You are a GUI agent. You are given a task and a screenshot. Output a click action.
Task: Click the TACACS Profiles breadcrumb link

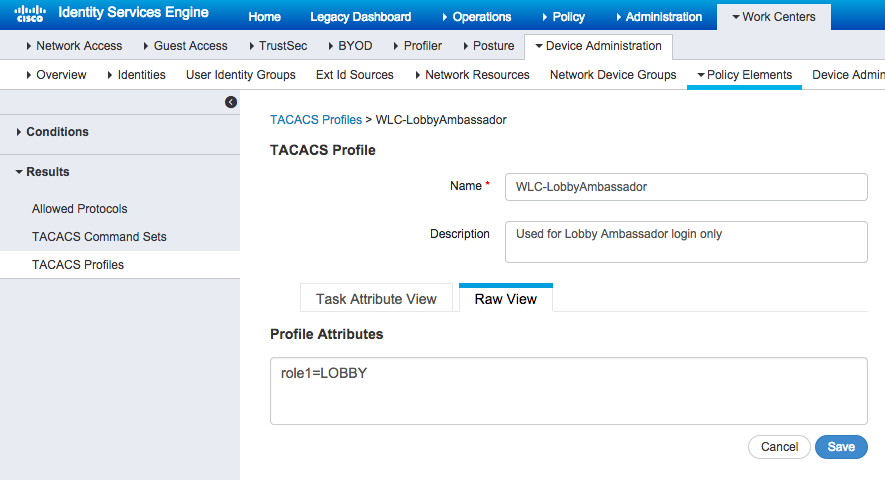click(316, 120)
